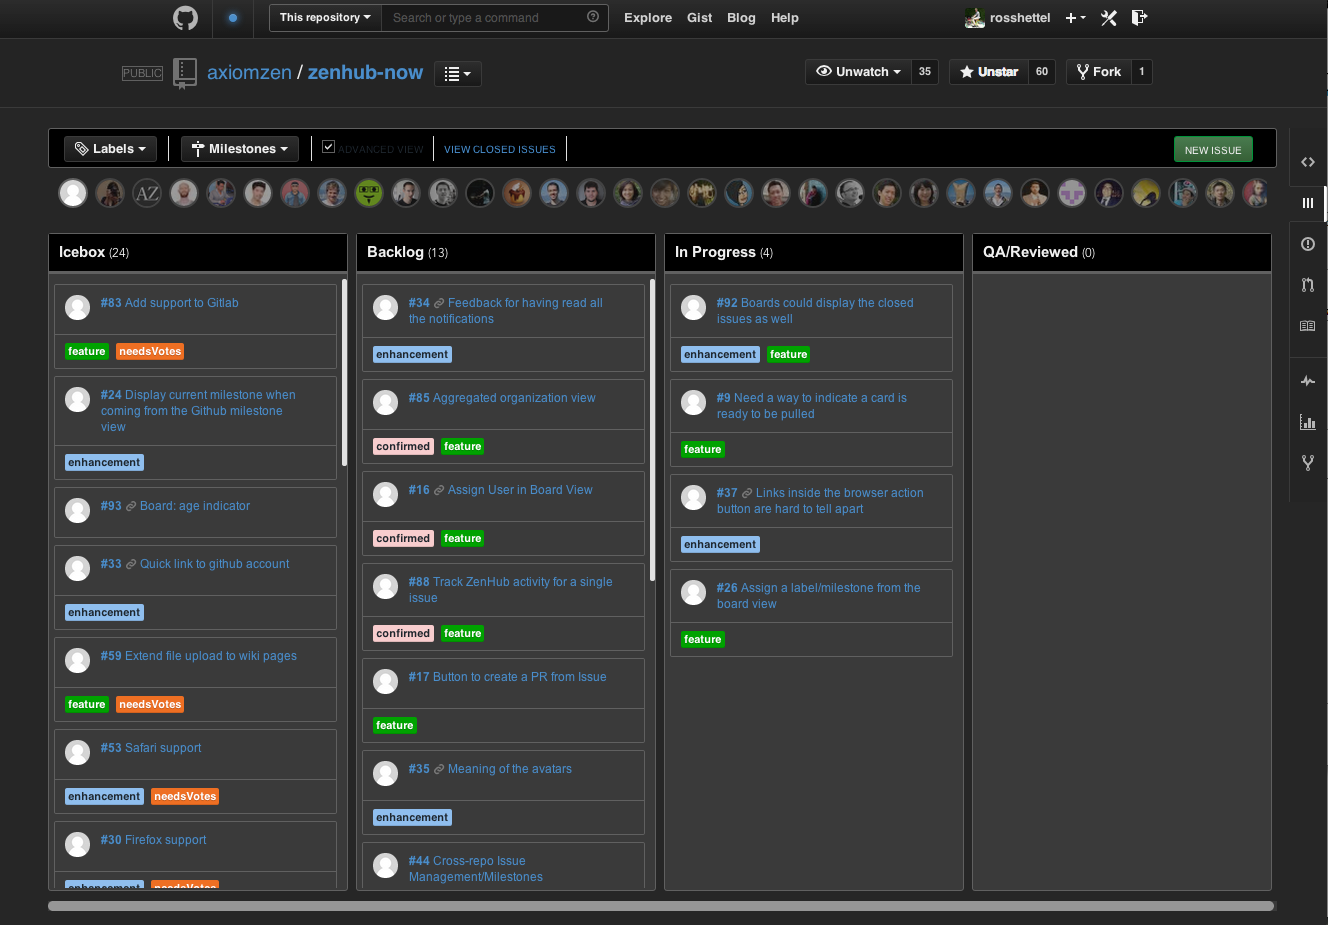
Task: Click the blue notifications indicator dot
Action: pos(233,18)
